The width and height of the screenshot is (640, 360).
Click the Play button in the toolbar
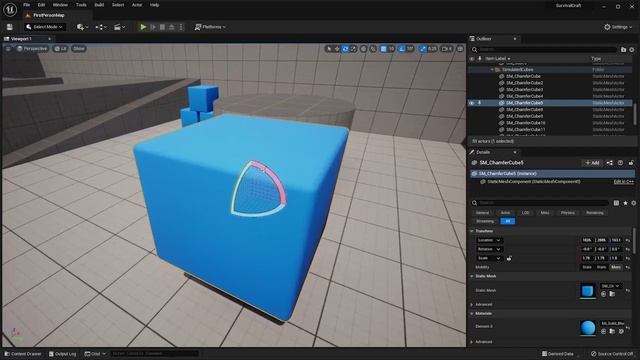pos(143,27)
